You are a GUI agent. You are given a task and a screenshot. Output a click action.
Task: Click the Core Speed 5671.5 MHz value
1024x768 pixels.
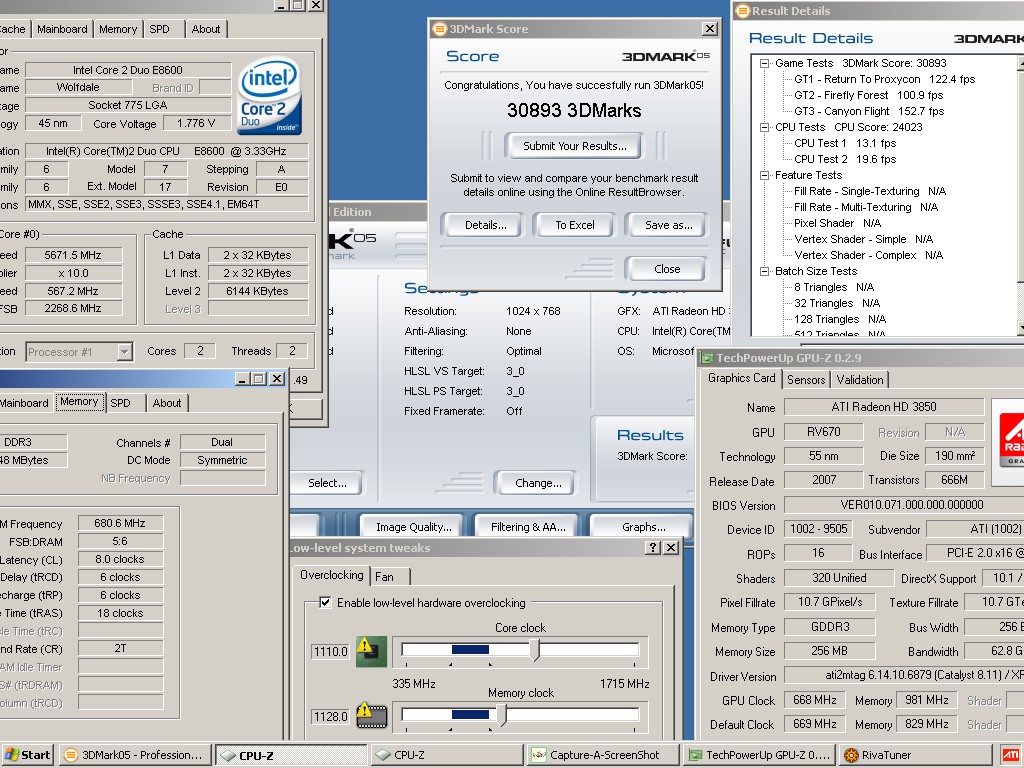[x=73, y=255]
